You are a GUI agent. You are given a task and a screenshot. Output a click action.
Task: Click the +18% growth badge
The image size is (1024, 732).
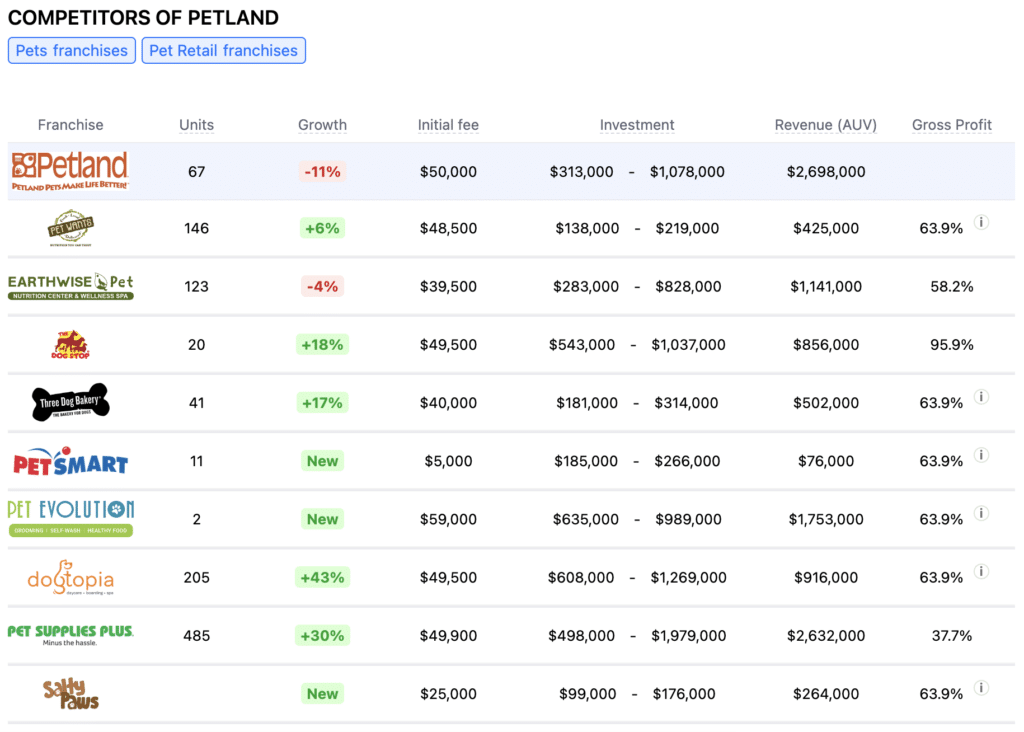click(x=323, y=344)
